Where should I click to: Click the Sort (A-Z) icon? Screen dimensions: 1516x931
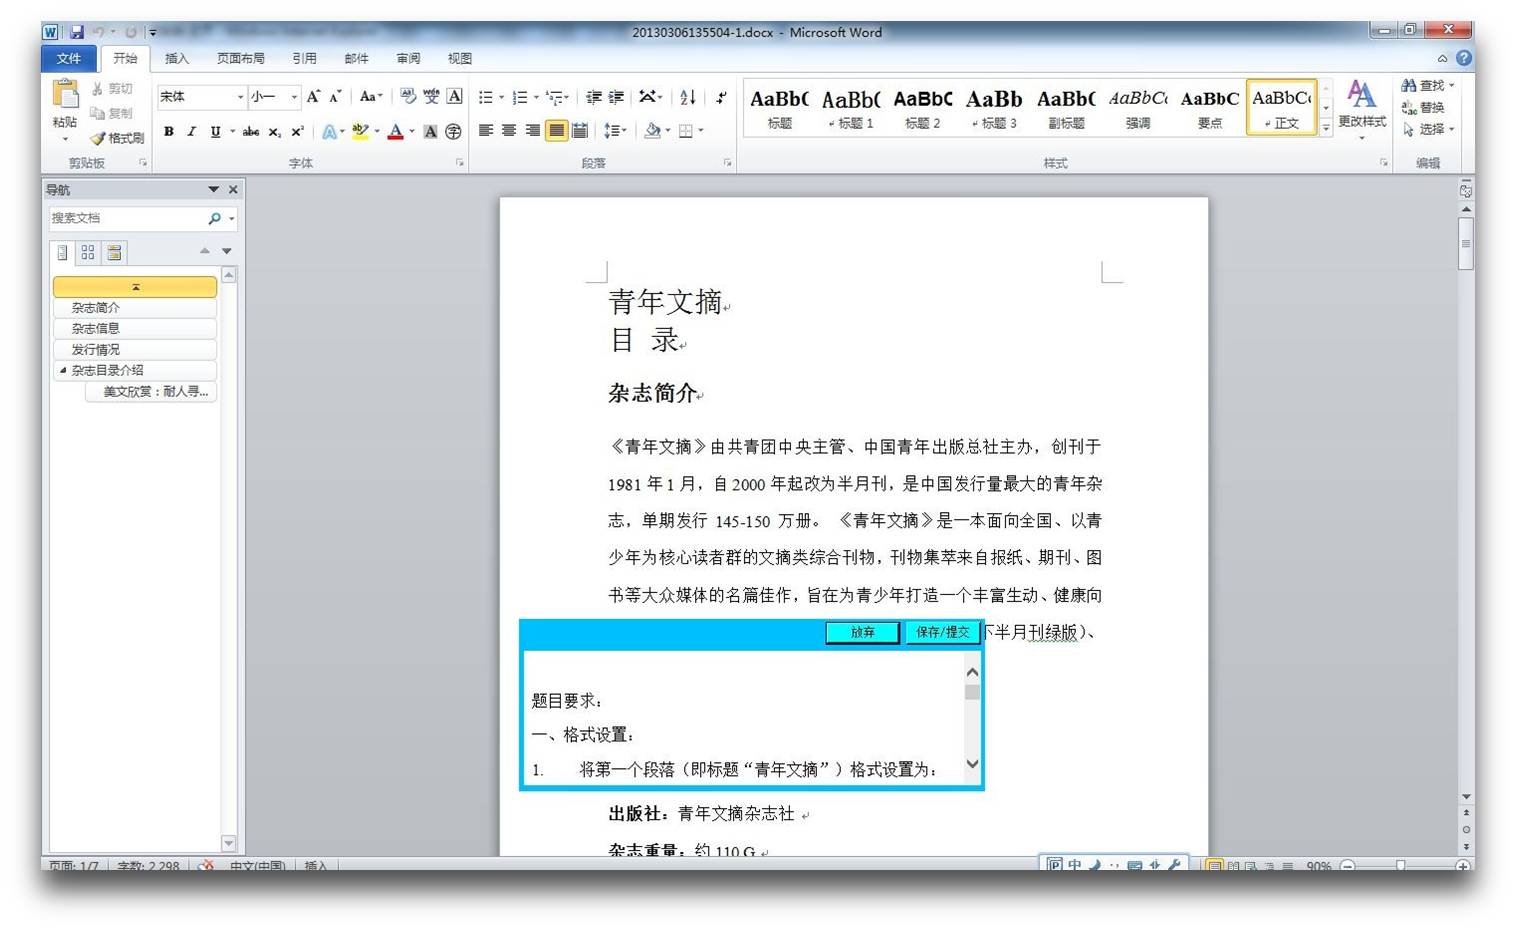click(687, 97)
